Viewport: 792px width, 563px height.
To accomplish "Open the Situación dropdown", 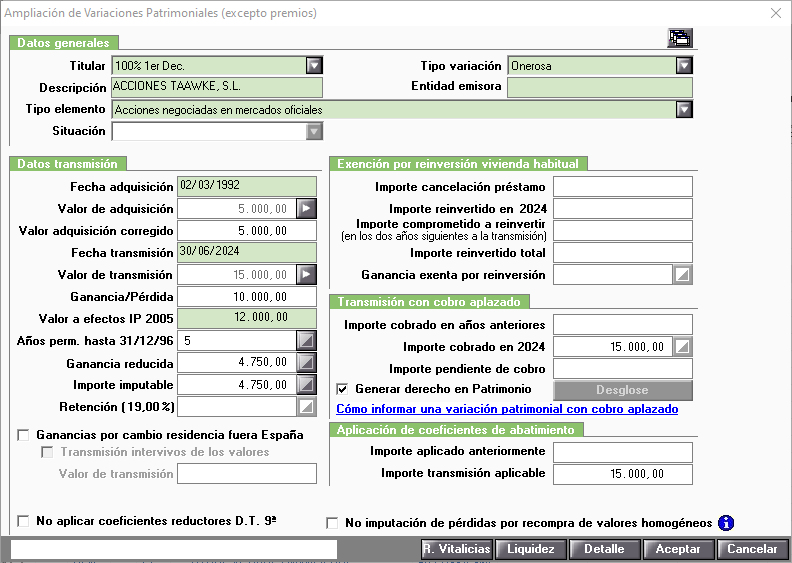I will point(314,131).
